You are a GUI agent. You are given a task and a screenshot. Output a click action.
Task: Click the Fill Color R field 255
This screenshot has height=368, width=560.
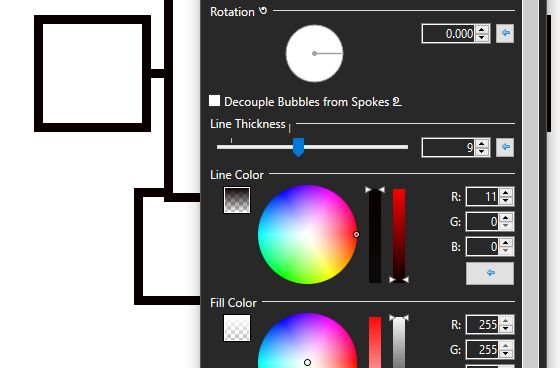pyautogui.click(x=482, y=325)
